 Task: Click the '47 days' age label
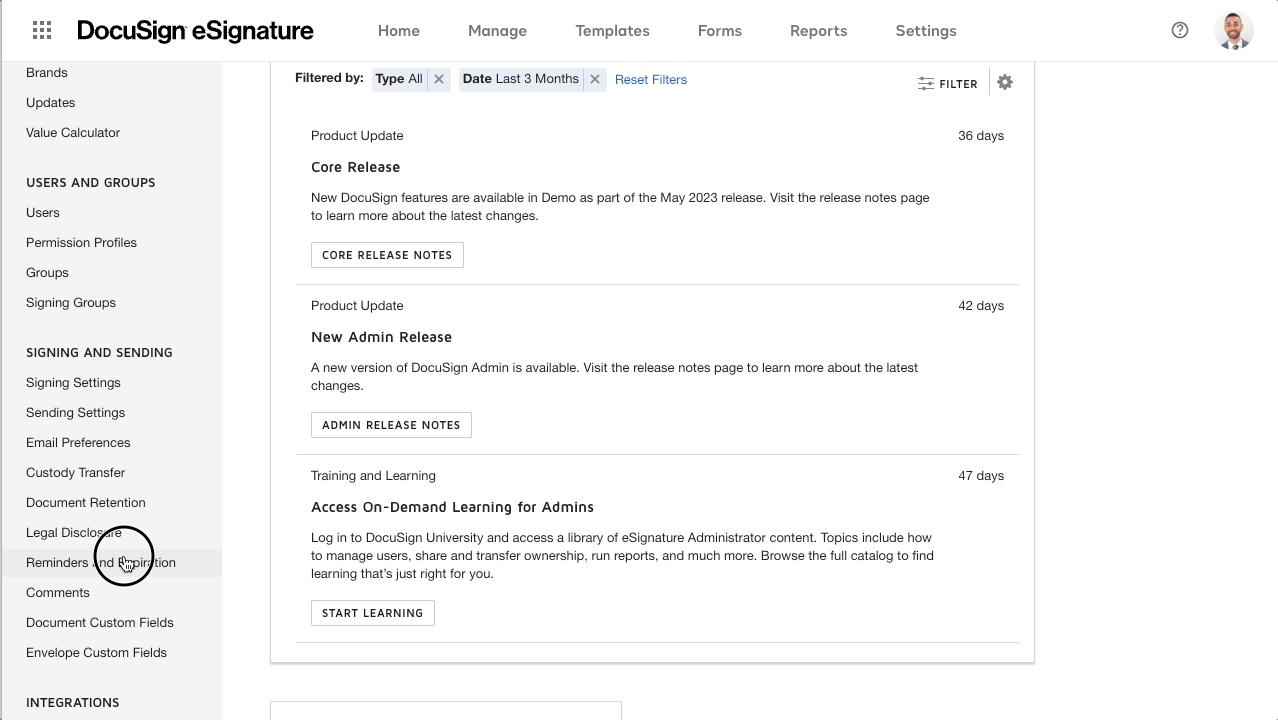click(981, 476)
